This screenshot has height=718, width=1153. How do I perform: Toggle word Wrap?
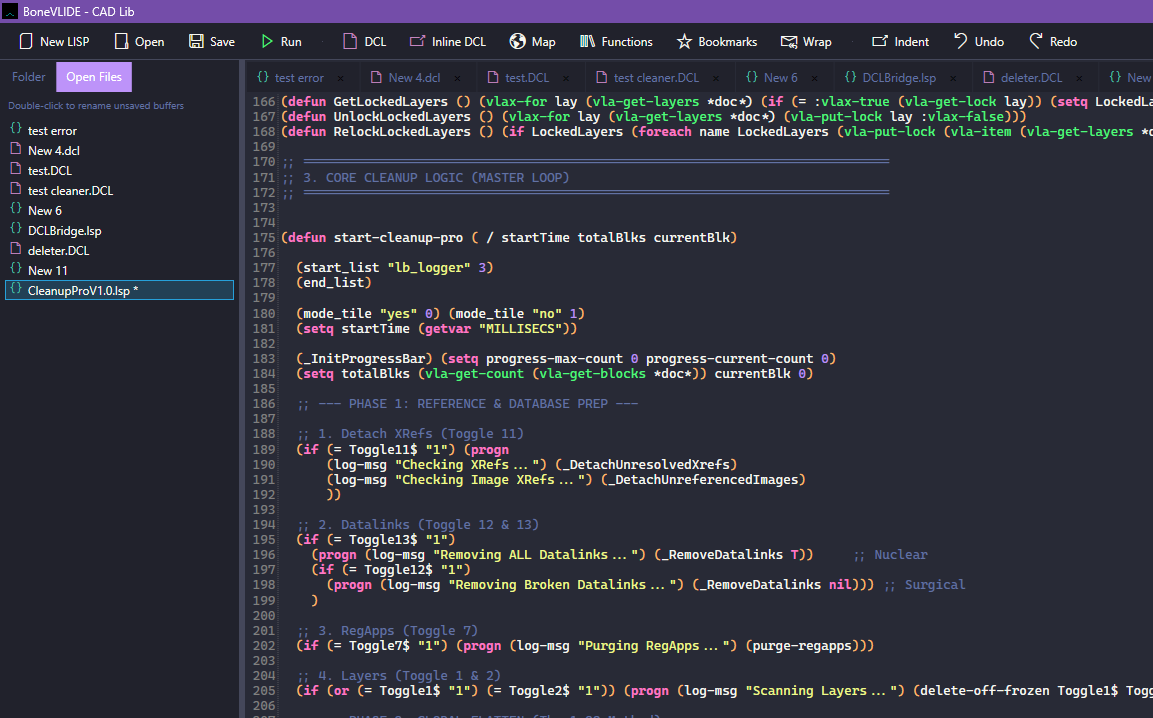click(806, 42)
